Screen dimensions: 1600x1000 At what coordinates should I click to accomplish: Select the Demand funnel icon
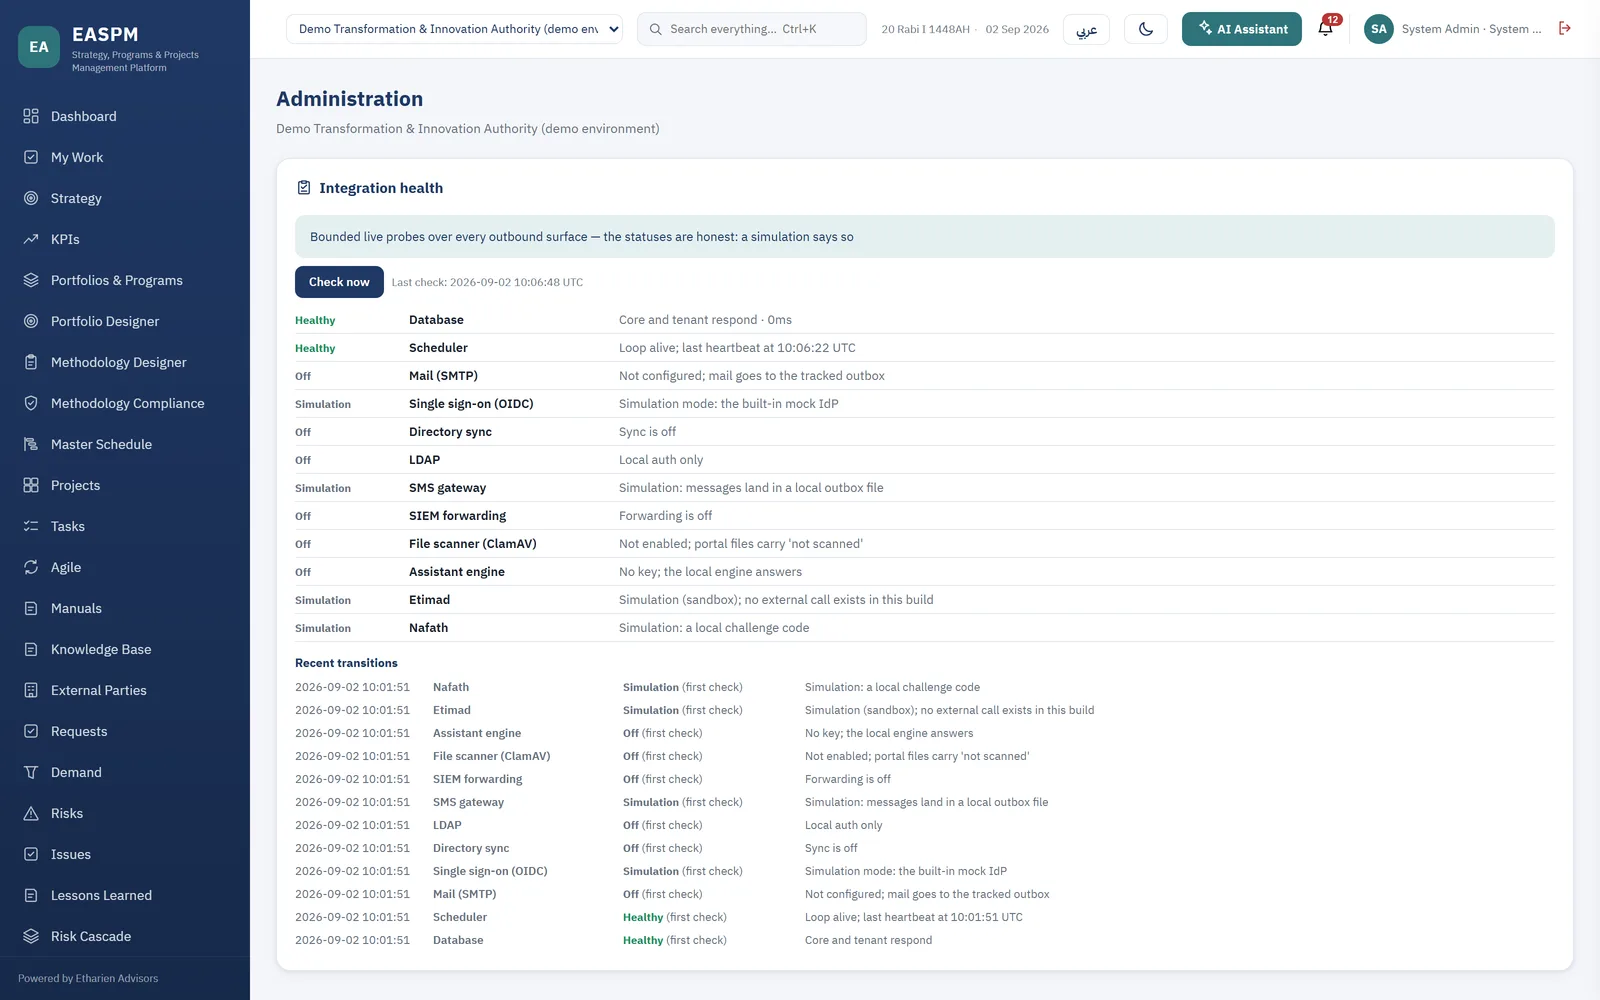31,772
